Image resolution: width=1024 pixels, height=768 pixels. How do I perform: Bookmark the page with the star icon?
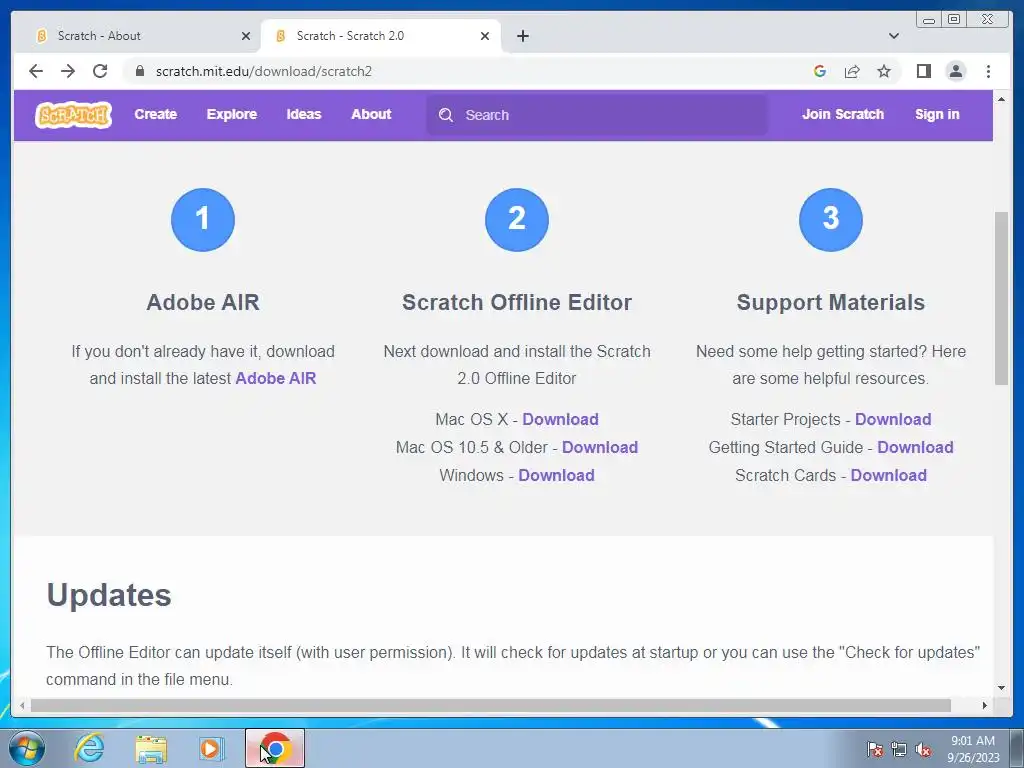tap(884, 71)
